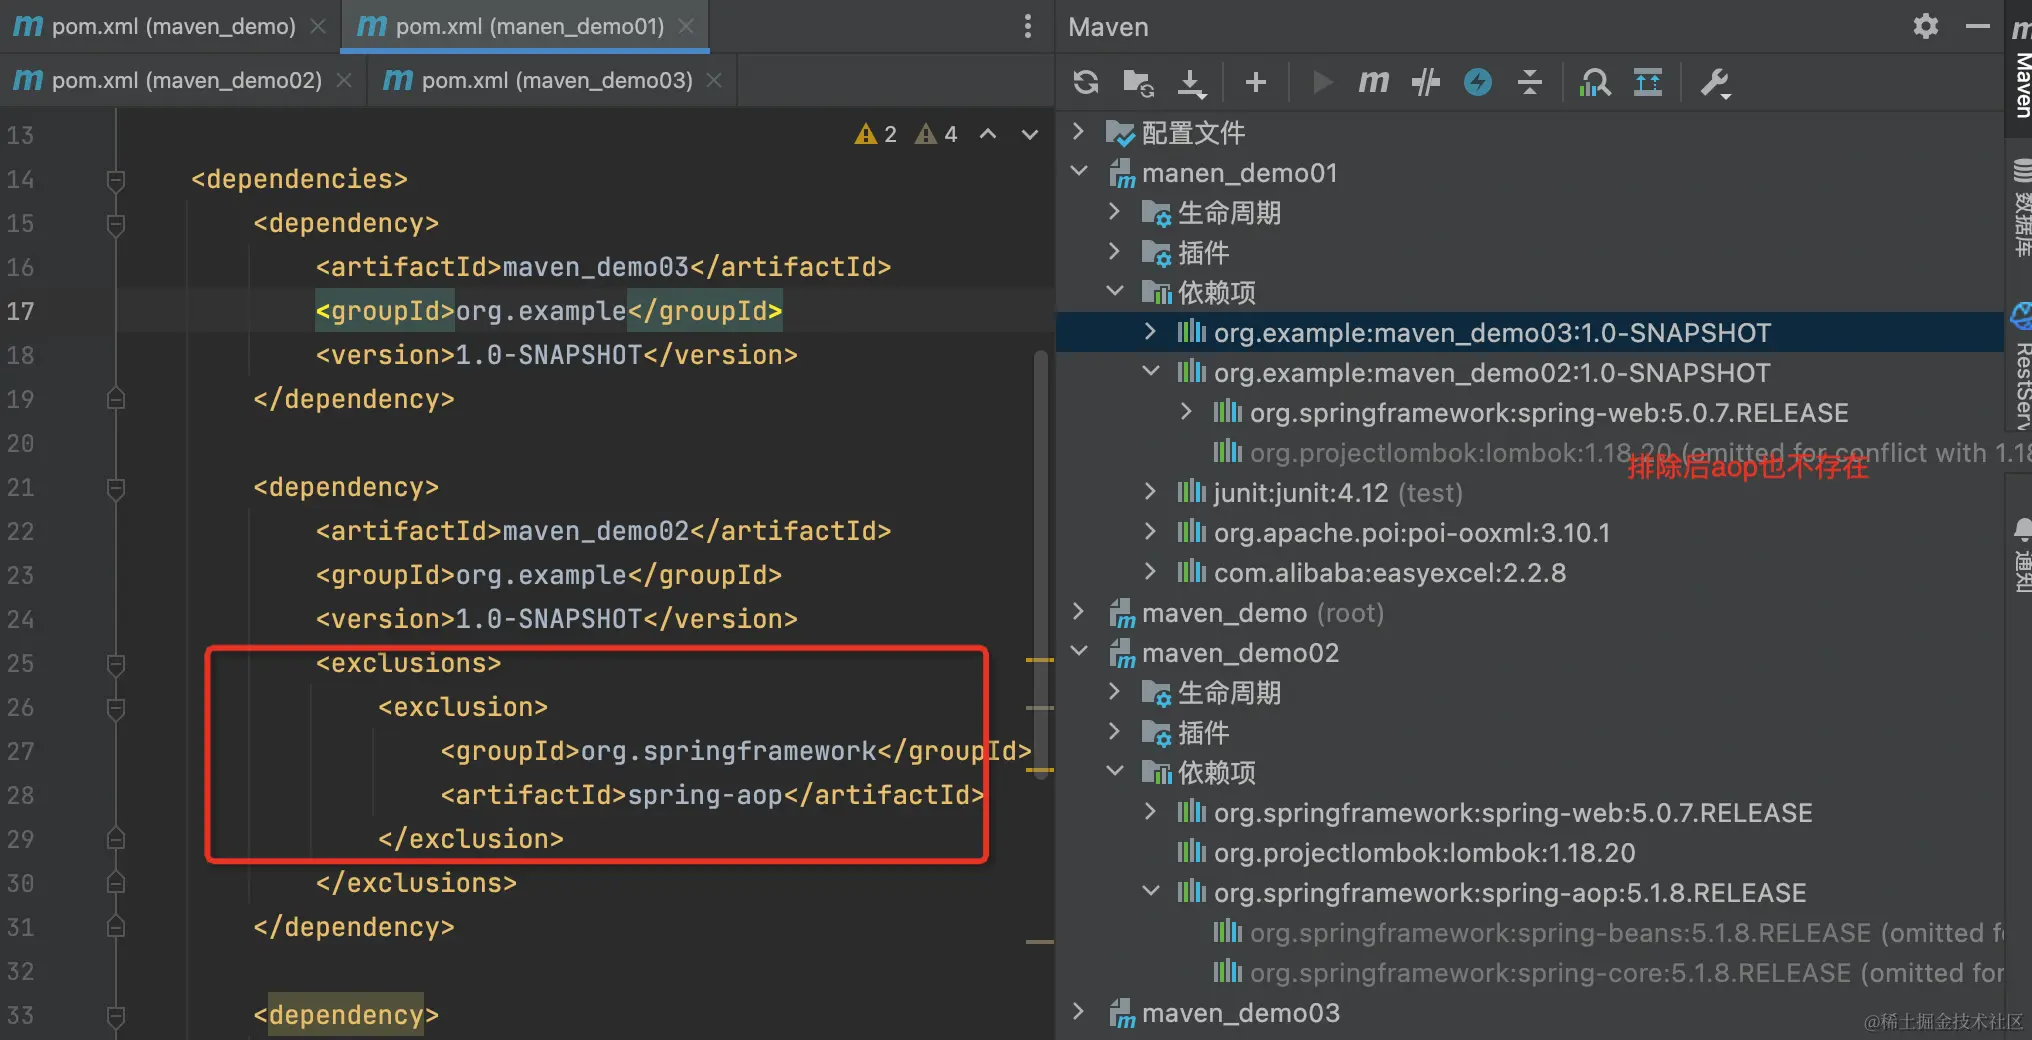Reload all Maven projects
This screenshot has width=2032, height=1040.
[1086, 82]
